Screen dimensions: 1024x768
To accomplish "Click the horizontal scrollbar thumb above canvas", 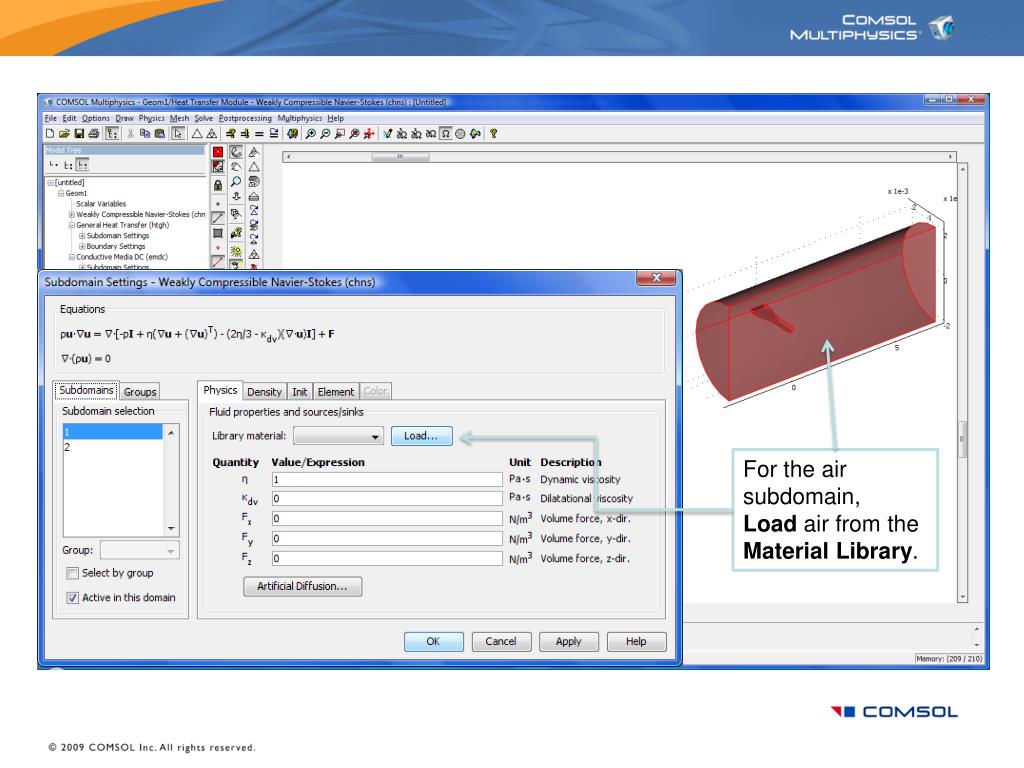I will (400, 157).
